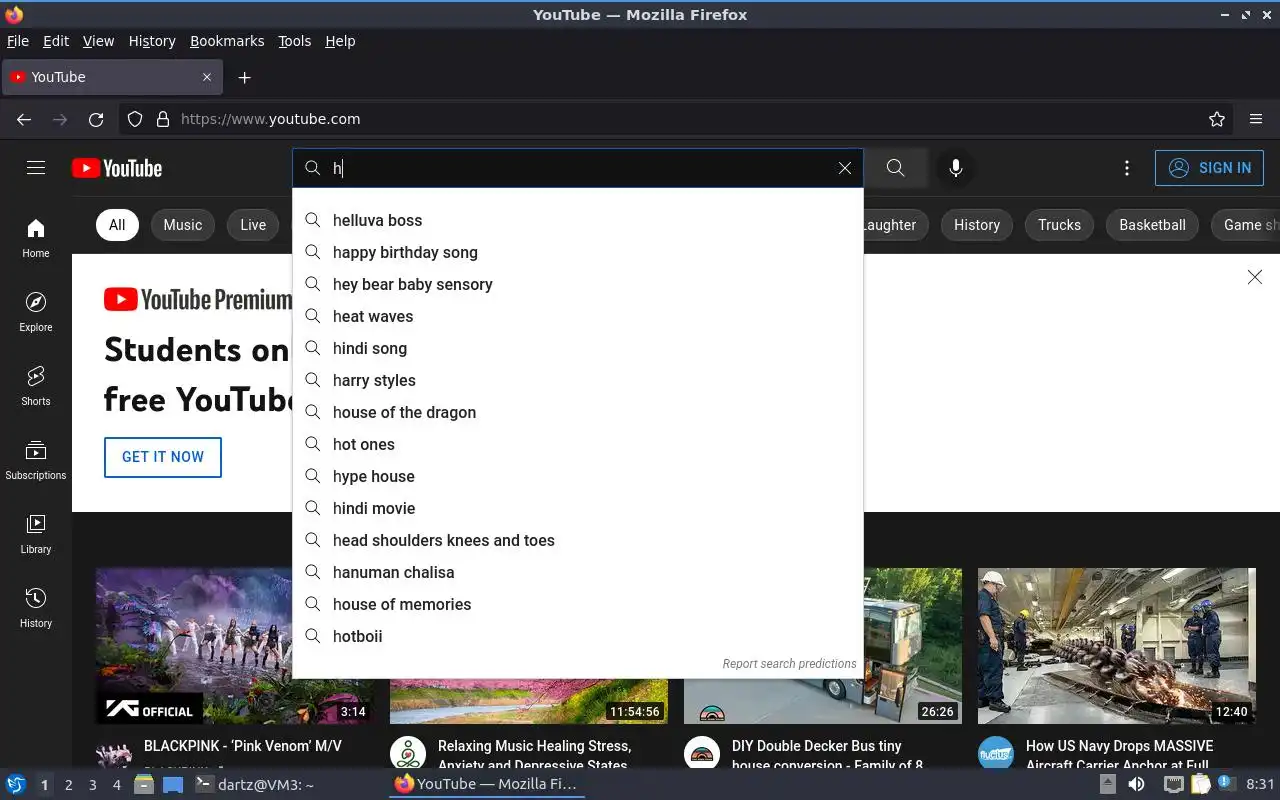Open a new Firefox tab
The image size is (1280, 800).
245,77
